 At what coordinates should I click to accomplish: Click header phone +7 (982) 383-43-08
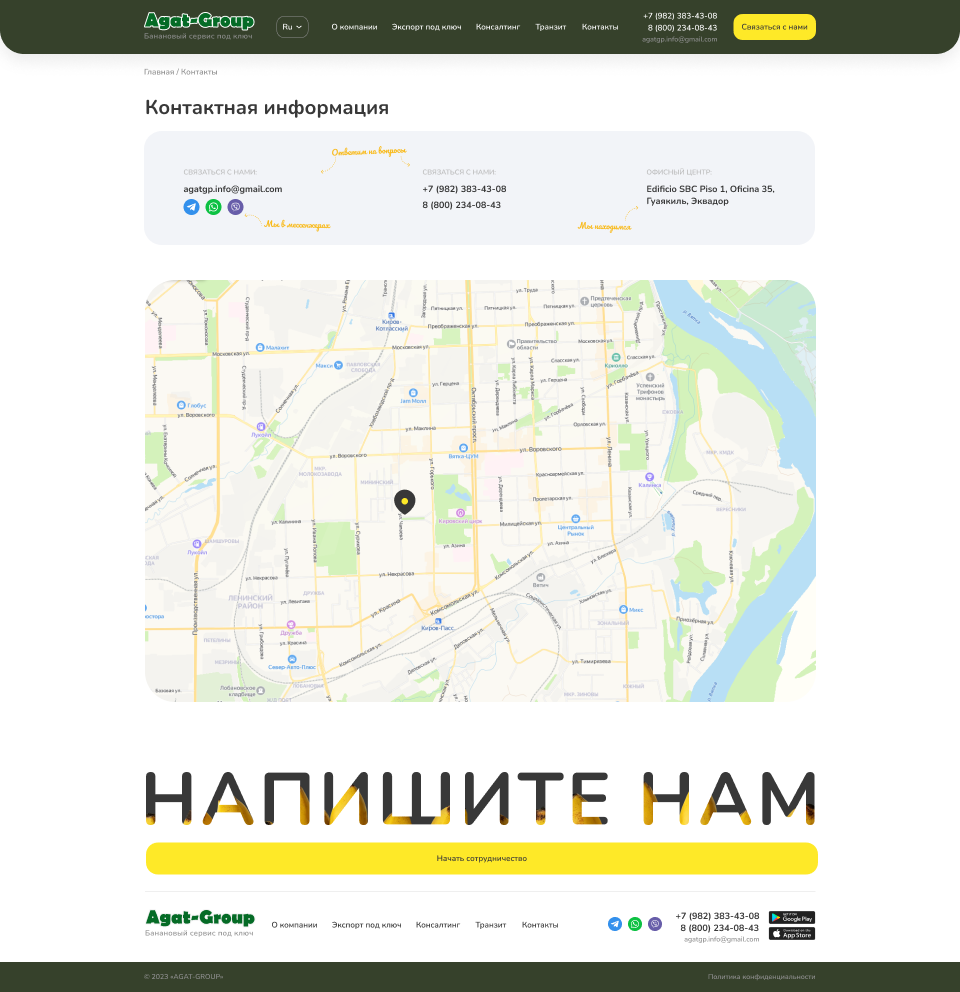[x=680, y=16]
